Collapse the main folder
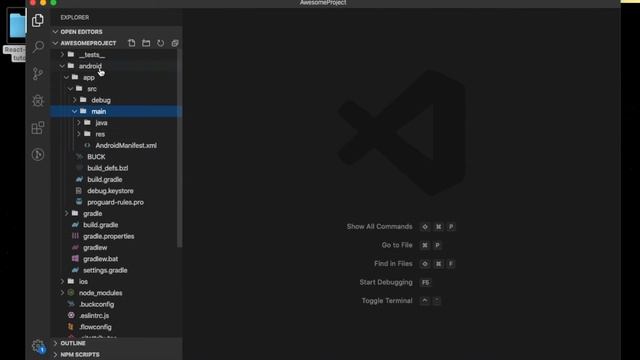This screenshot has height=360, width=640. click(74, 111)
